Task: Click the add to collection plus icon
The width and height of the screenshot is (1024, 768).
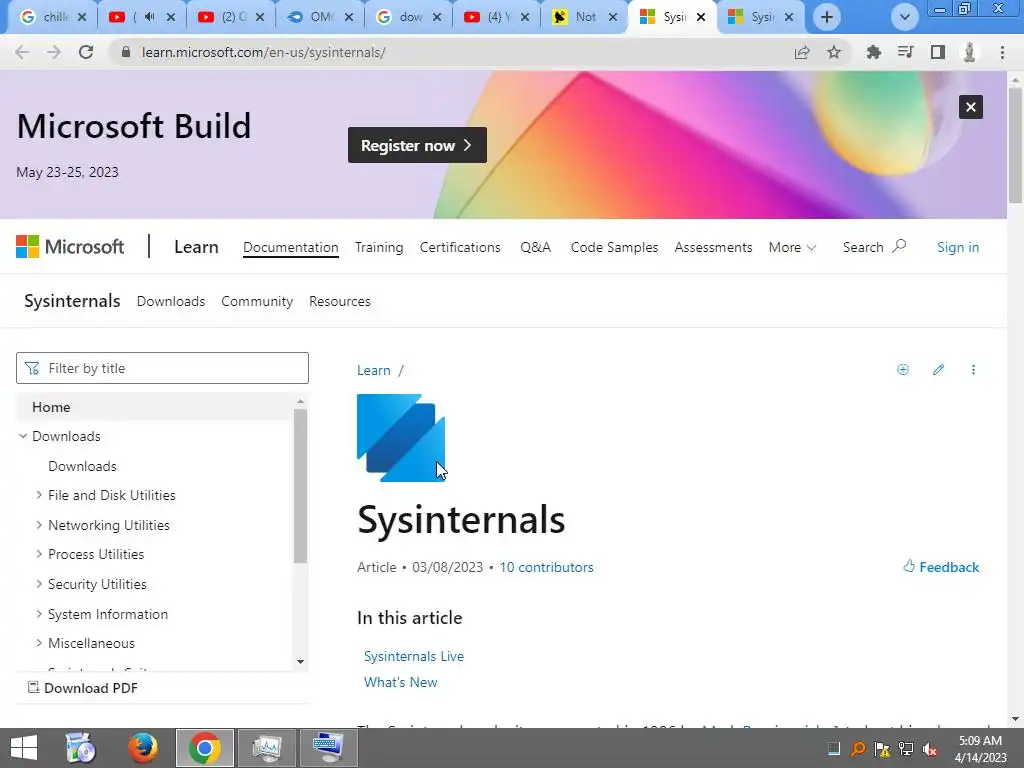Action: coord(903,370)
